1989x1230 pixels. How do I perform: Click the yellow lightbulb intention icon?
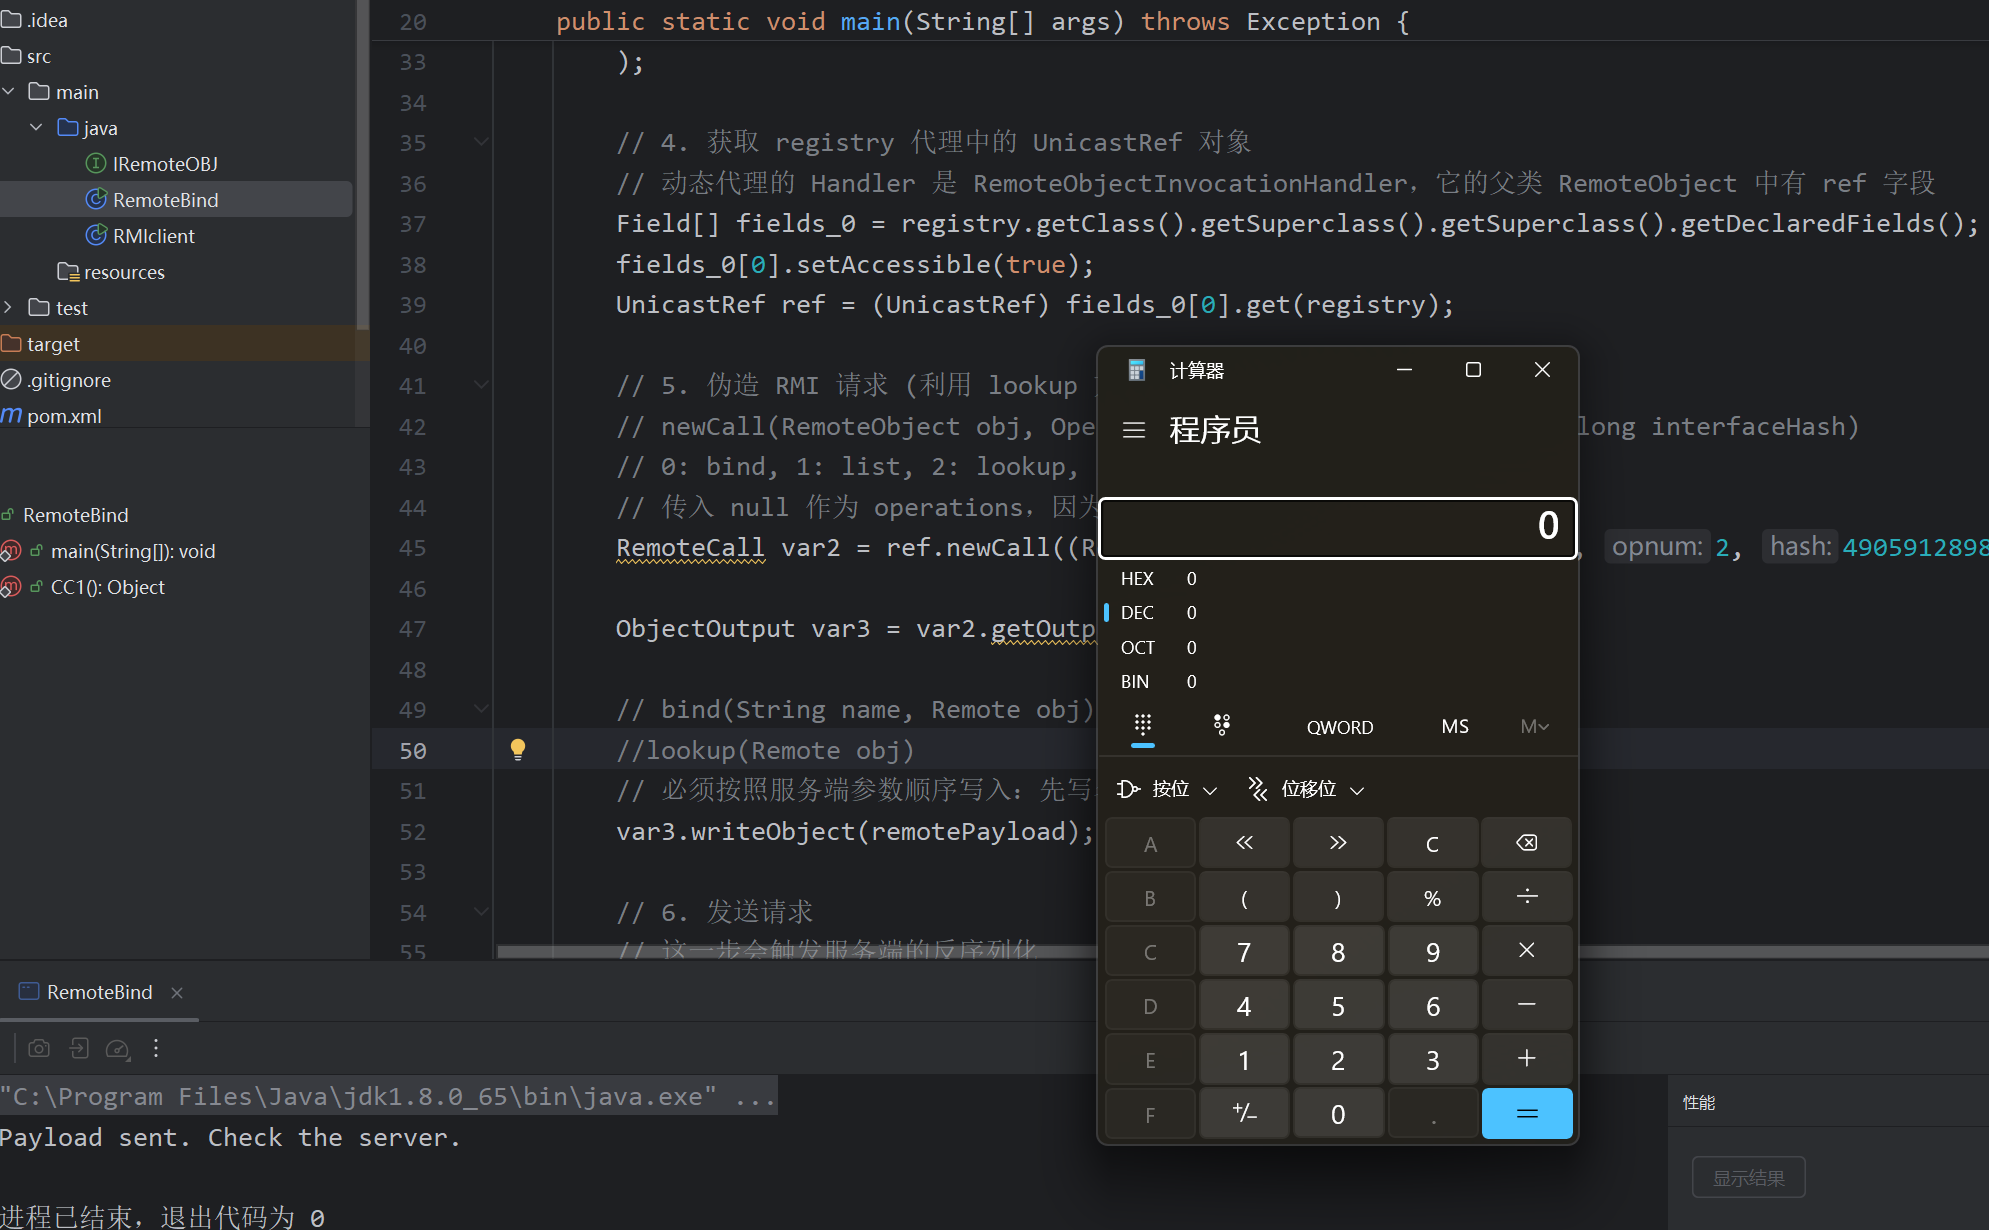coord(518,750)
